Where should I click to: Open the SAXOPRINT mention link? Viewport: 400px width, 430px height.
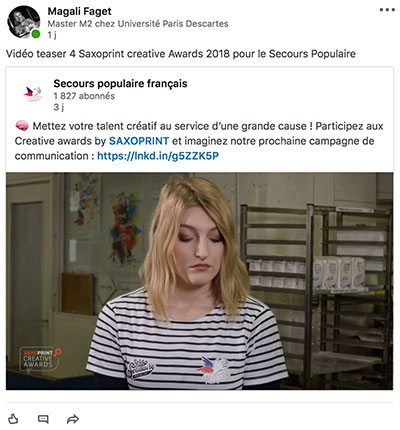[x=139, y=141]
